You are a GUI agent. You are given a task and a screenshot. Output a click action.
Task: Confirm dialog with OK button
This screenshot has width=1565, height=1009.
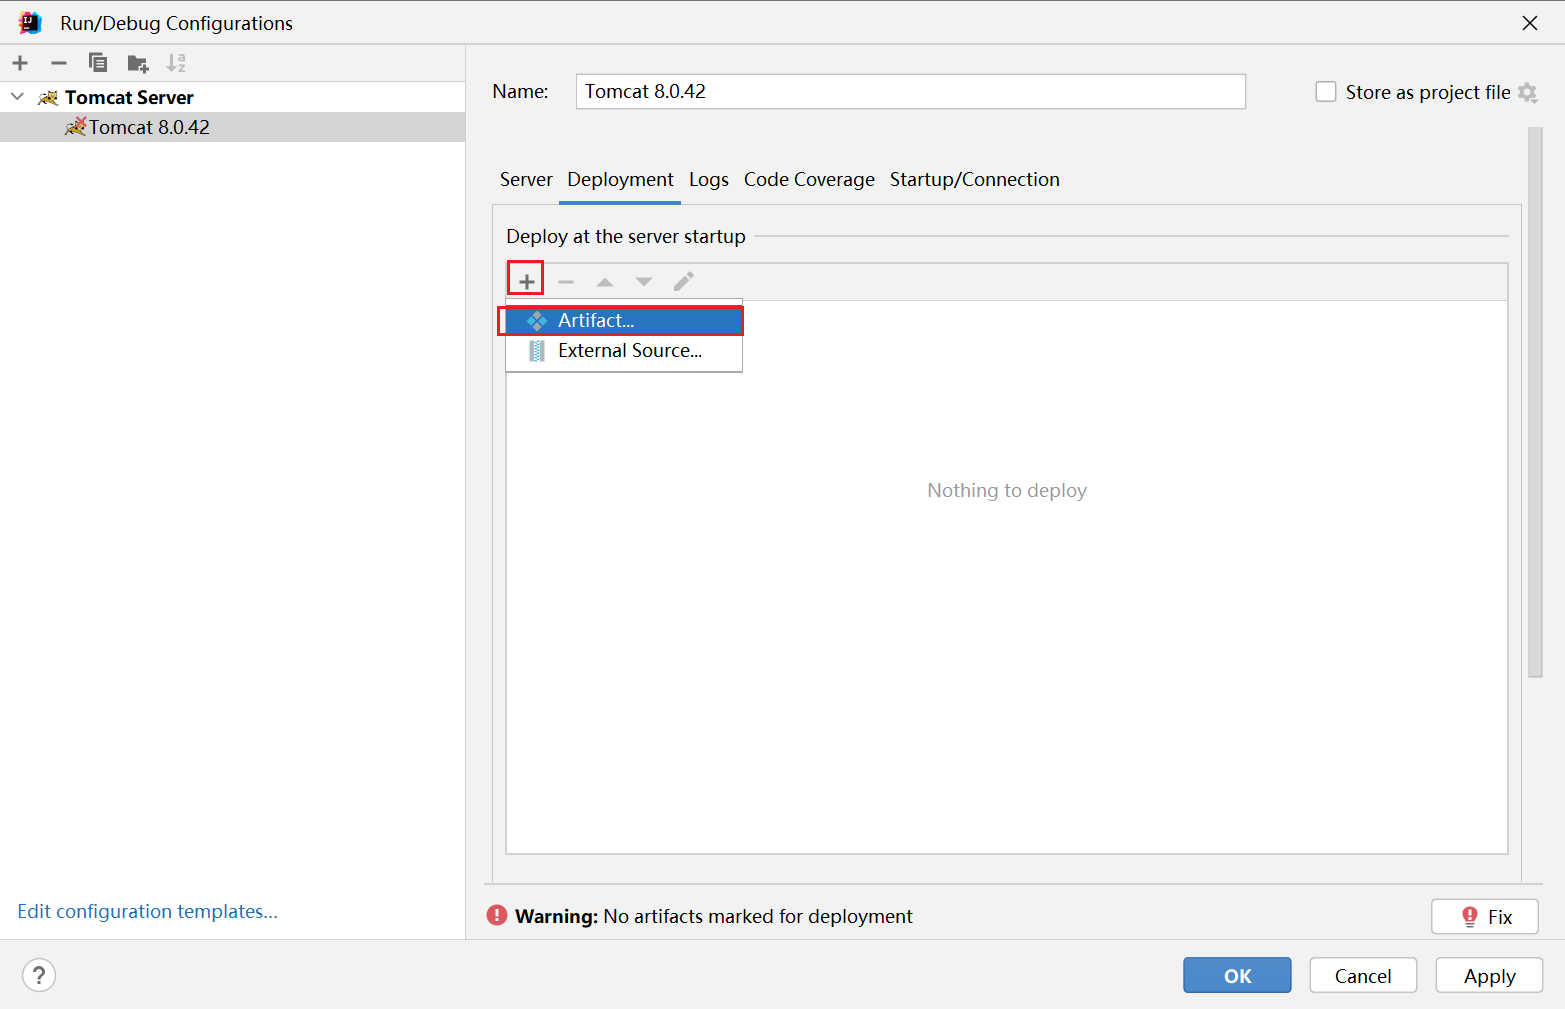(1237, 975)
